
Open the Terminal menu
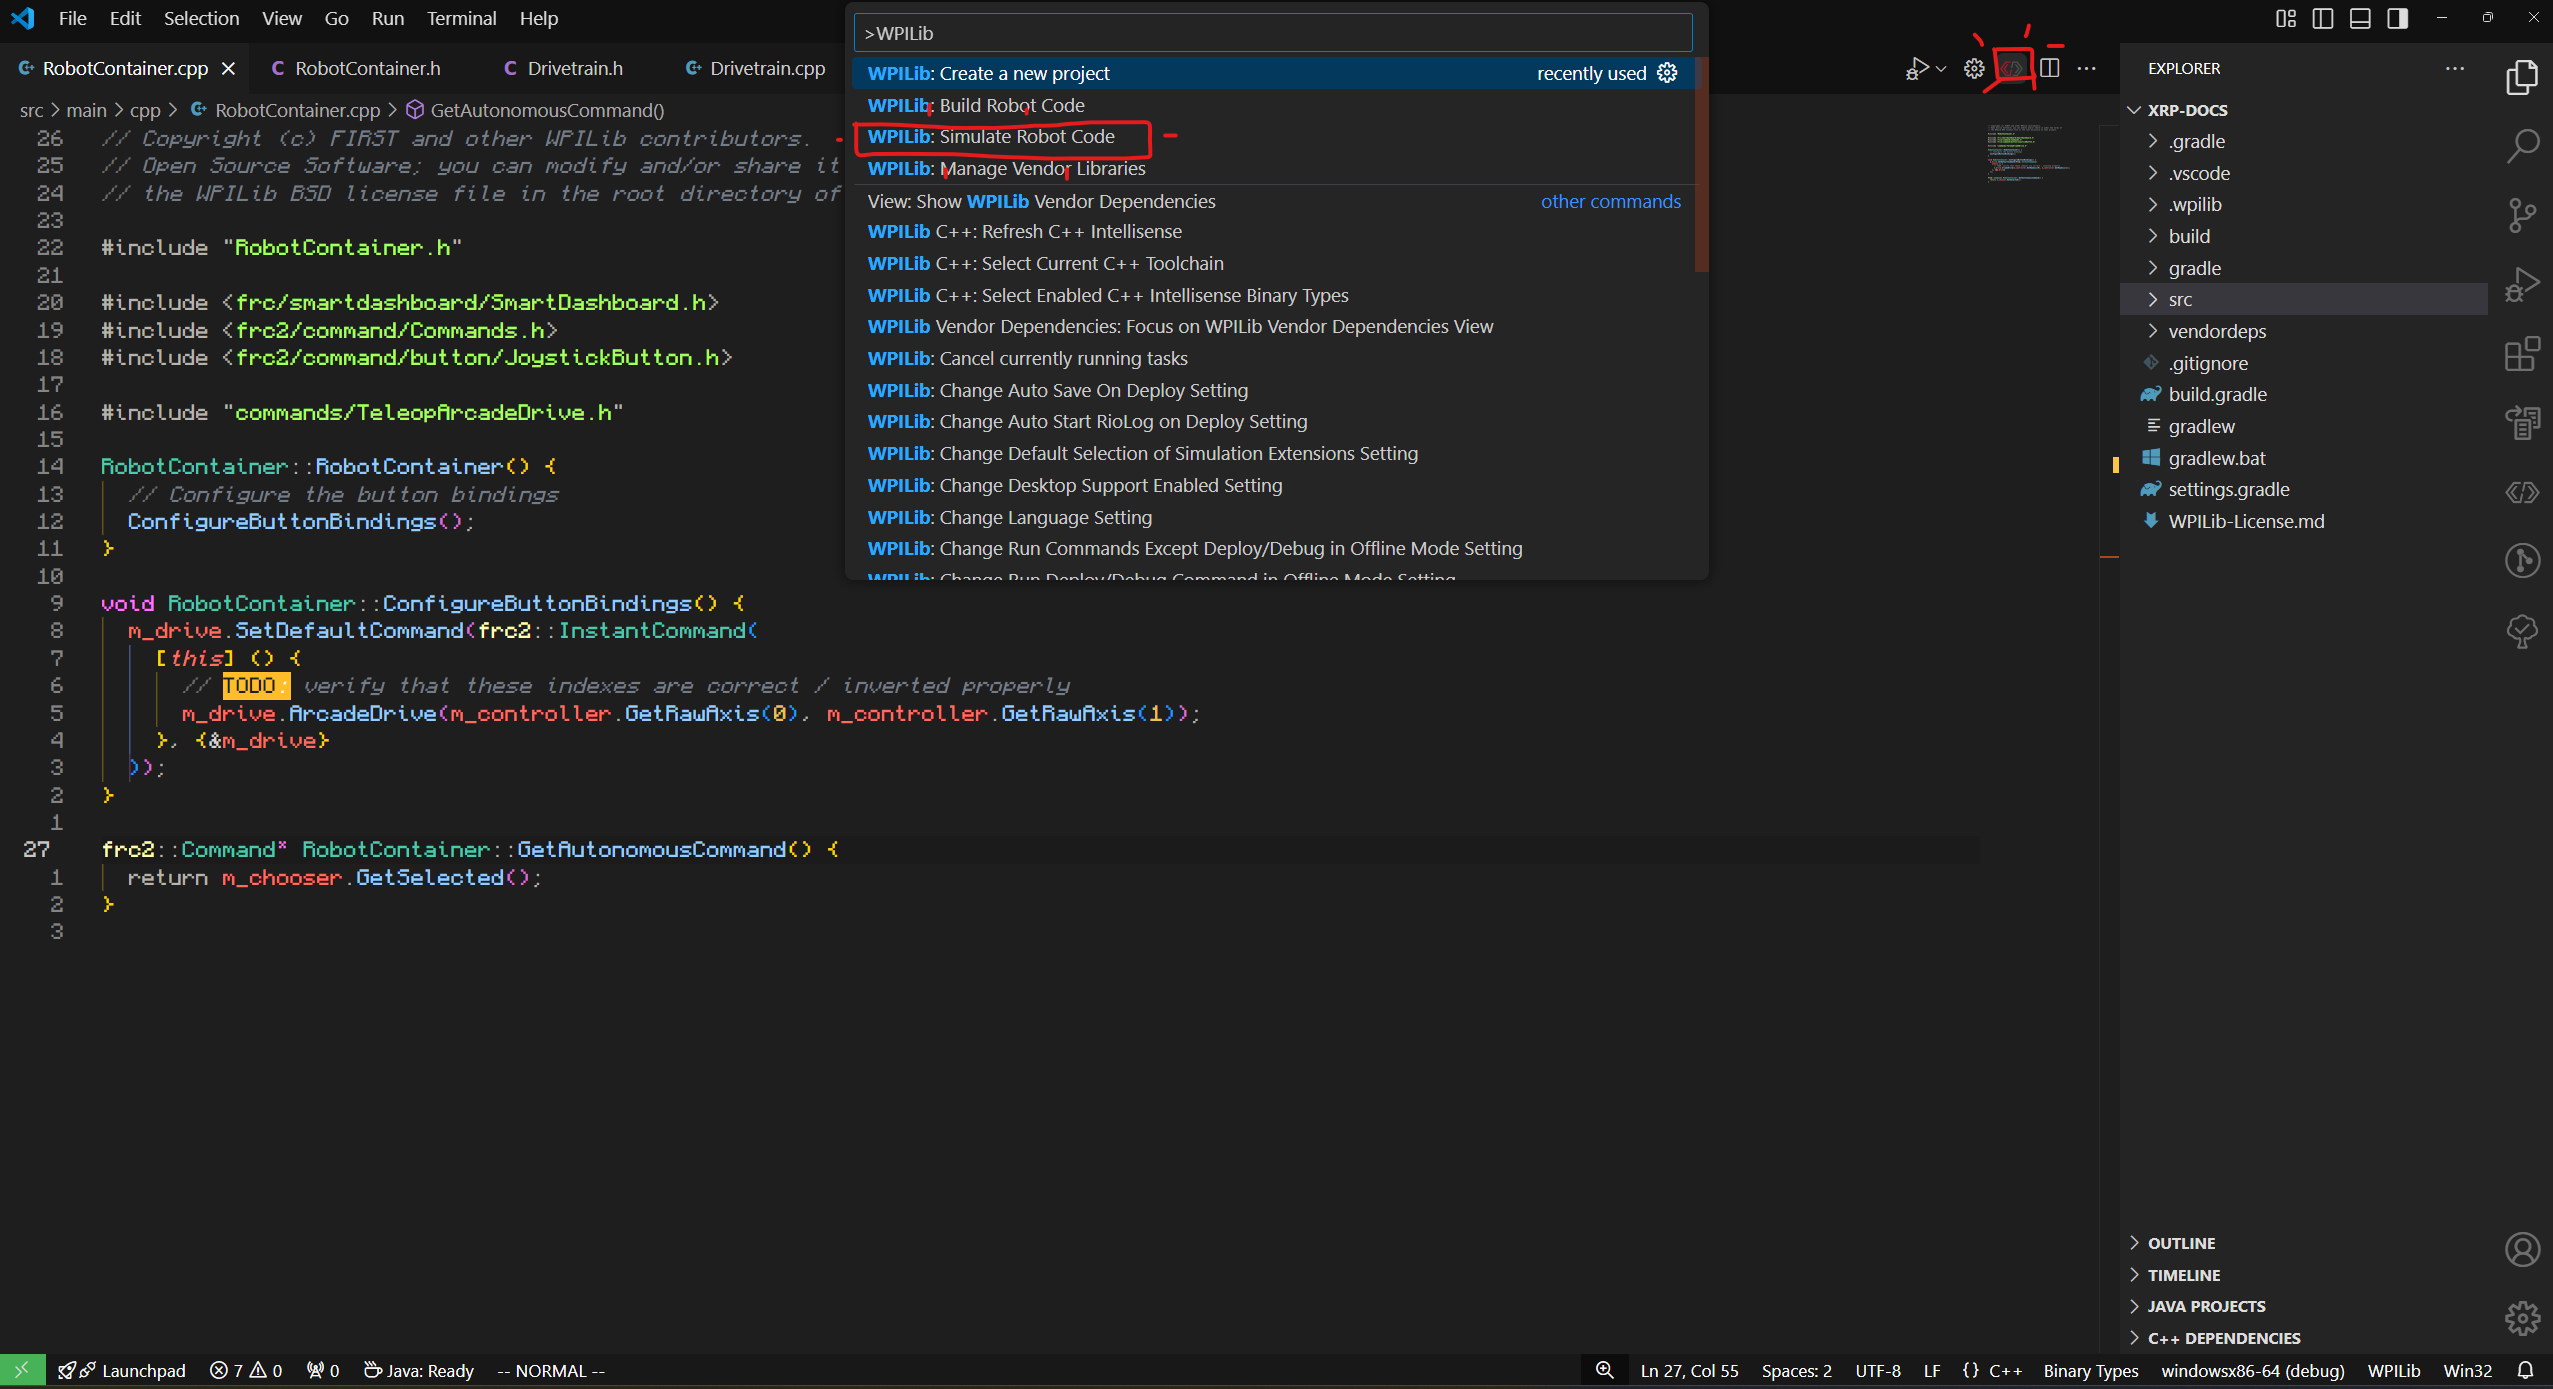click(461, 18)
